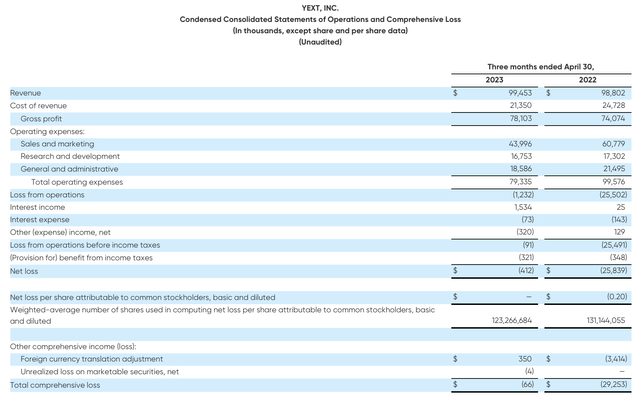Select the 'Interest income' label
This screenshot has width=640, height=399.
(37, 207)
